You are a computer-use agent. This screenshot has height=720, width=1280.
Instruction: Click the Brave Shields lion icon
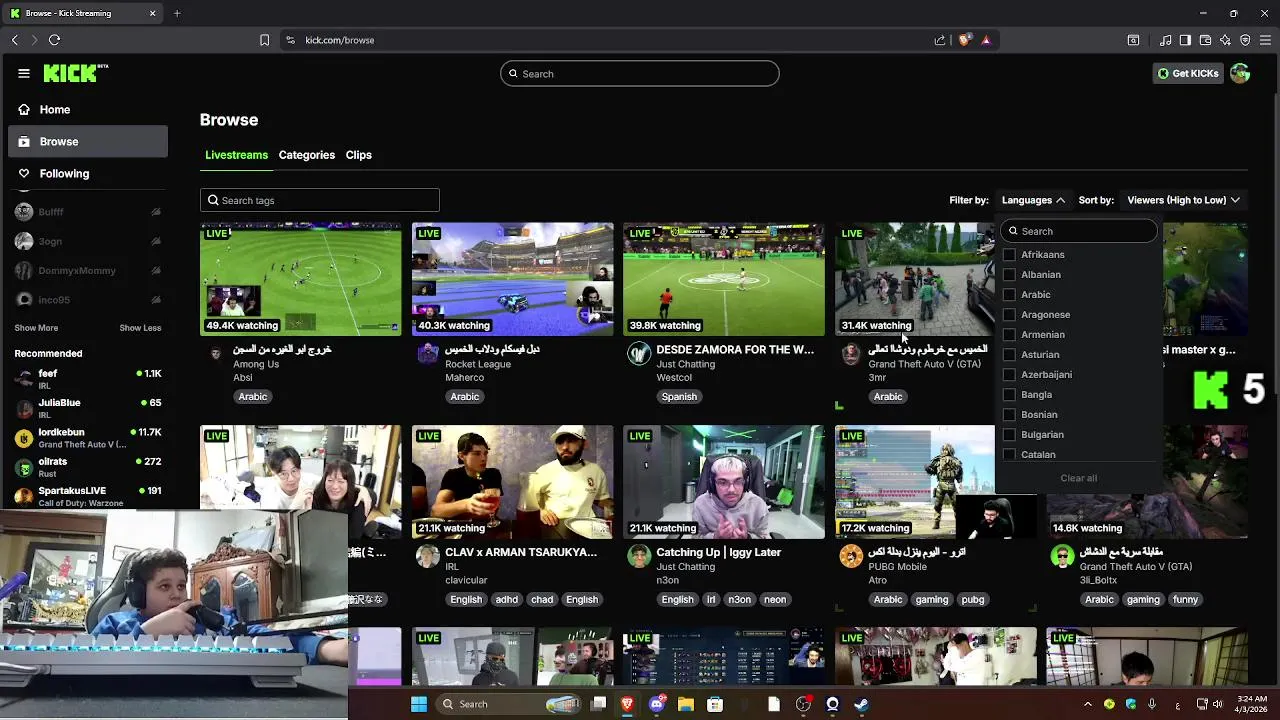(x=965, y=40)
